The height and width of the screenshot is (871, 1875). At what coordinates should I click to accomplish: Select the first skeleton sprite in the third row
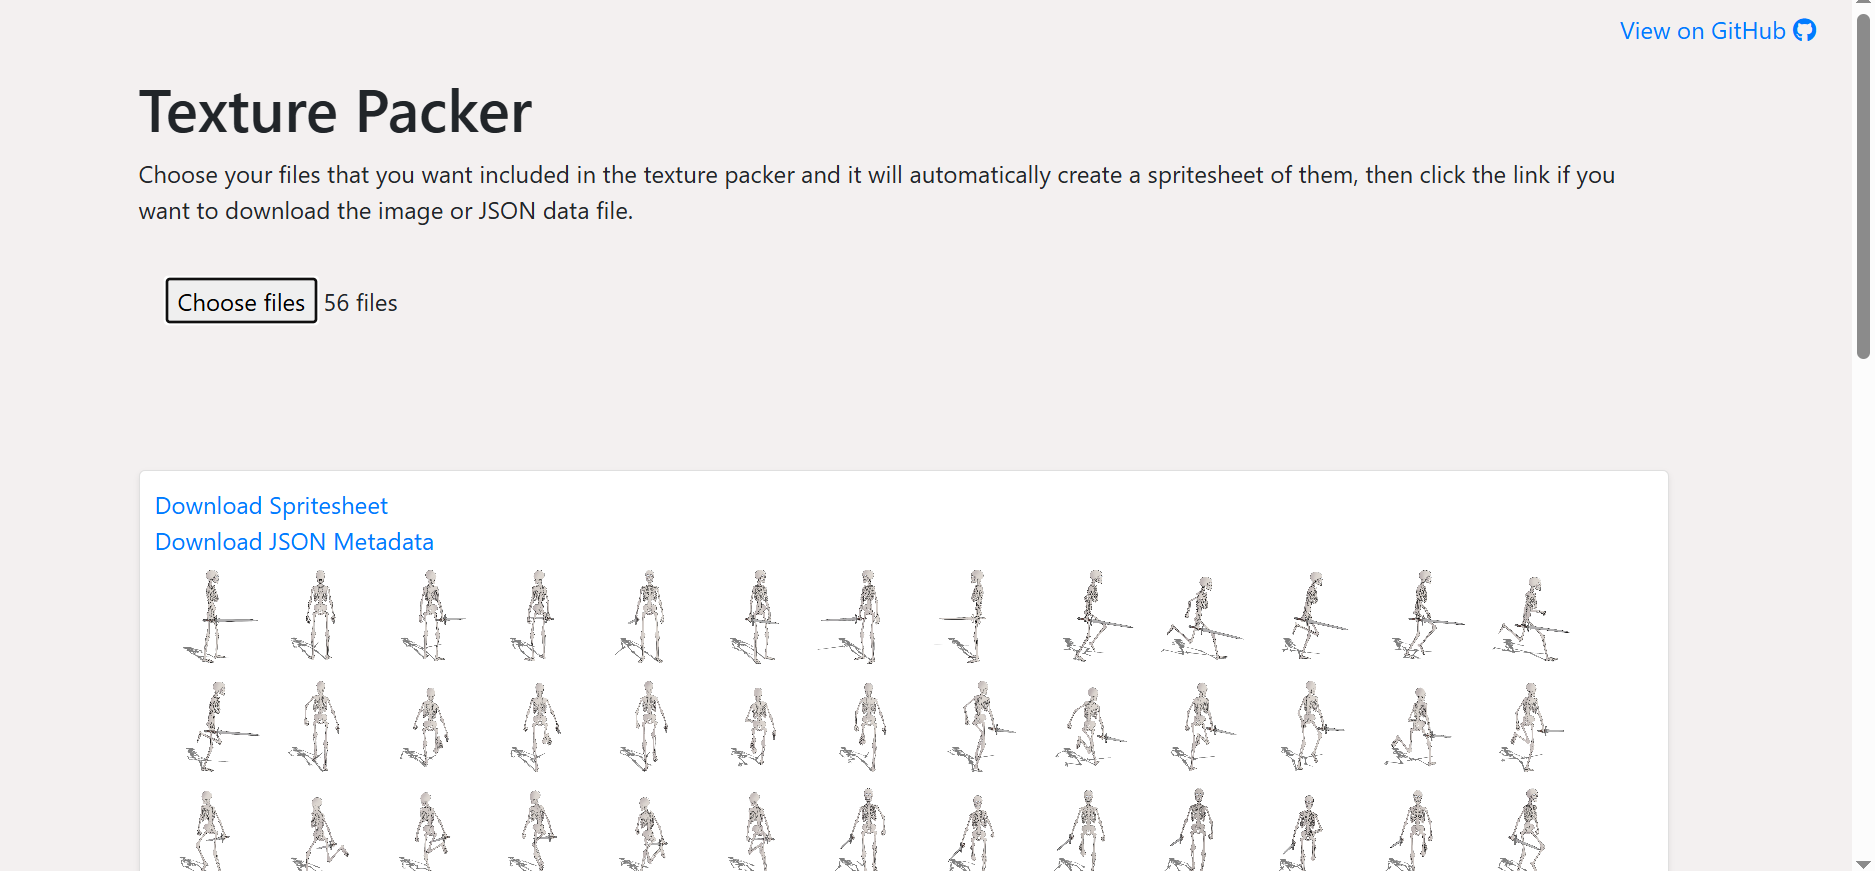click(x=207, y=830)
